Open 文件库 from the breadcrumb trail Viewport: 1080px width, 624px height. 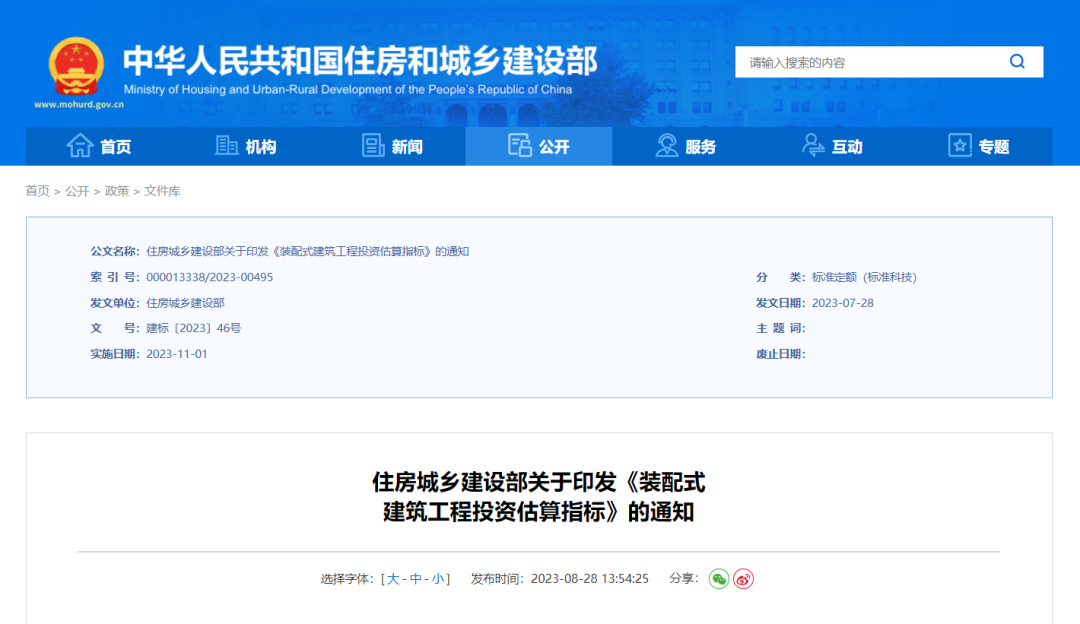163,190
